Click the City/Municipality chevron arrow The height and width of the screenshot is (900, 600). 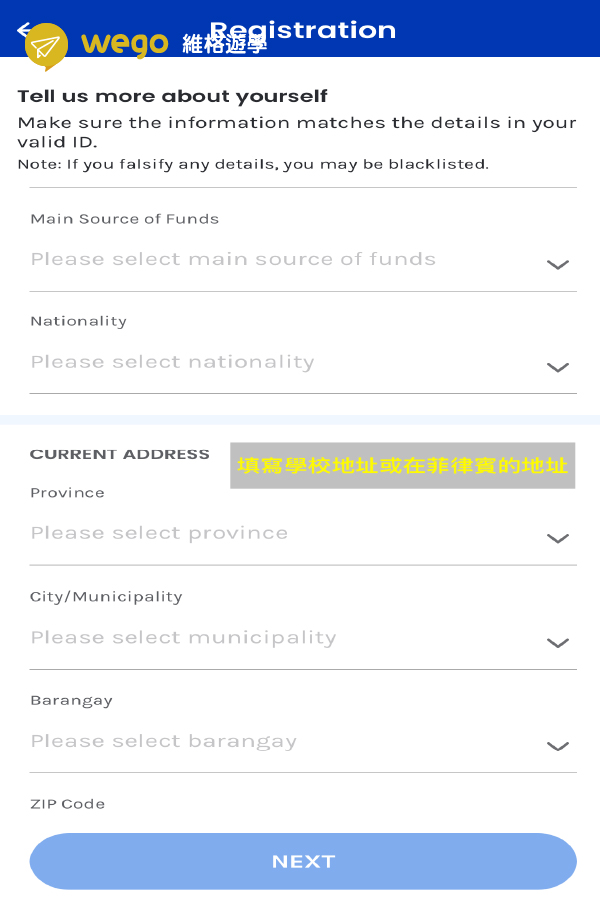pyautogui.click(x=557, y=643)
